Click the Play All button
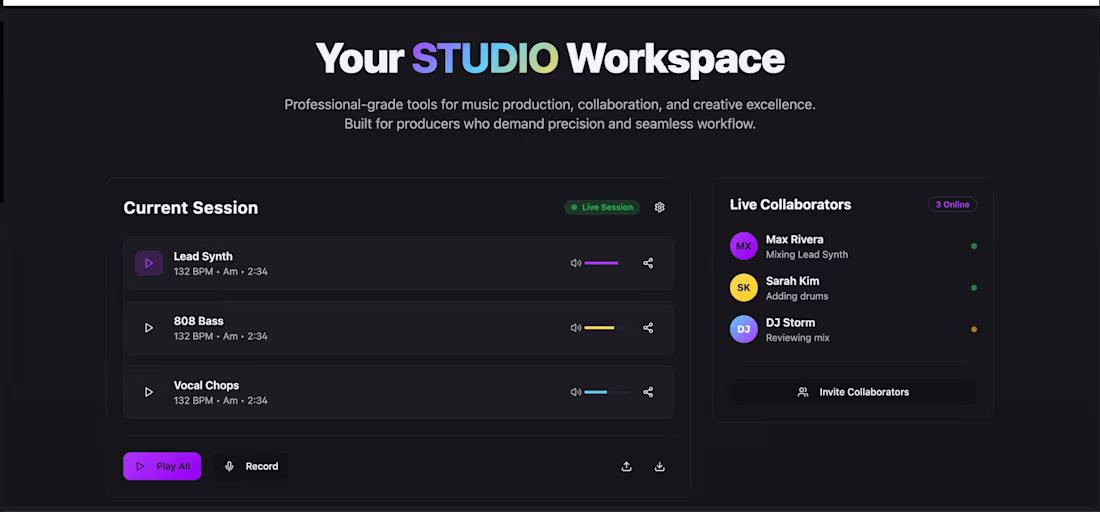 162,466
